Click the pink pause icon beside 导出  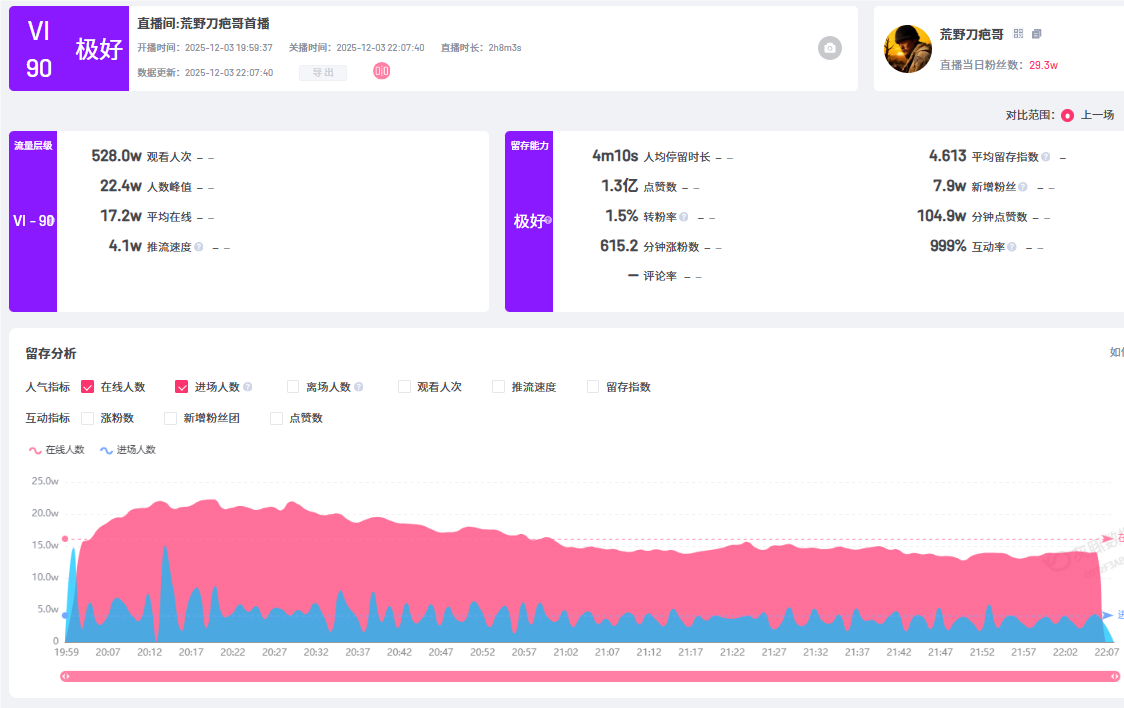382,71
